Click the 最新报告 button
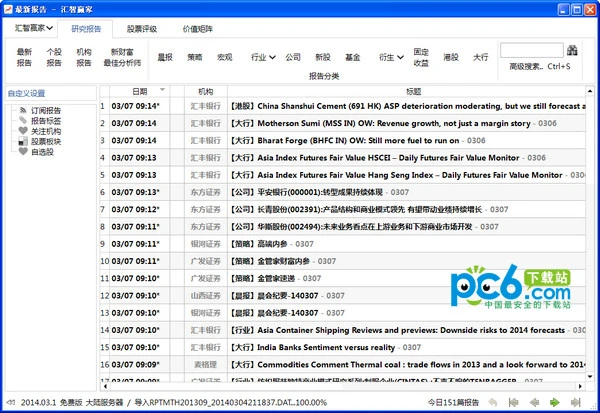Screen dimensions: 600x413 pyautogui.click(x=24, y=57)
